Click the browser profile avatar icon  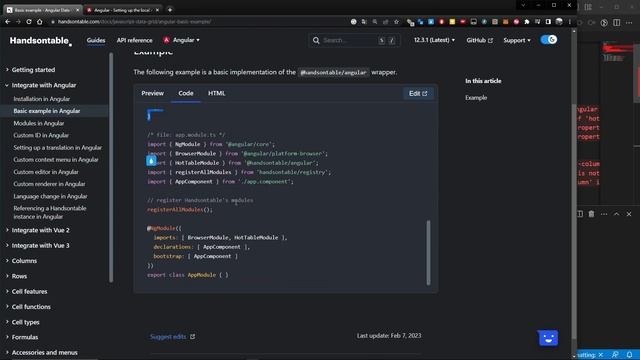(x=559, y=21)
